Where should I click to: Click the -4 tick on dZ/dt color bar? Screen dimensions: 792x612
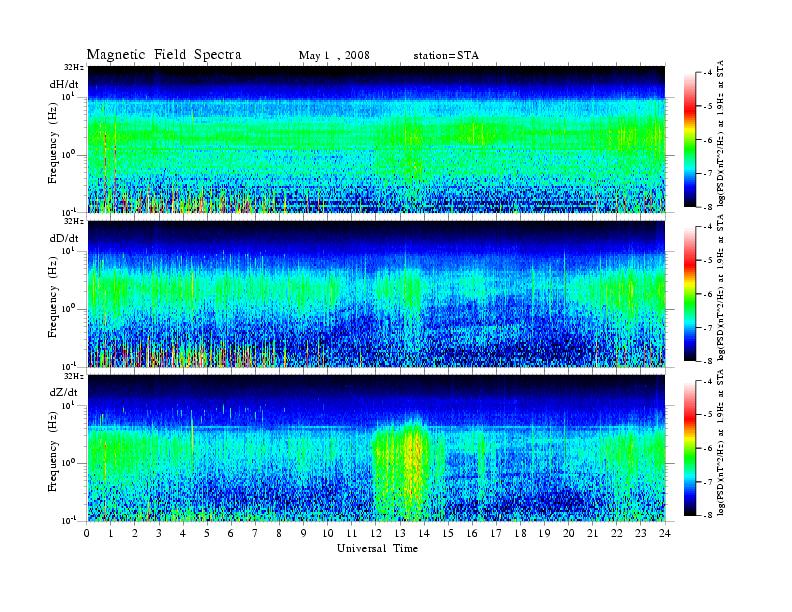click(x=708, y=381)
